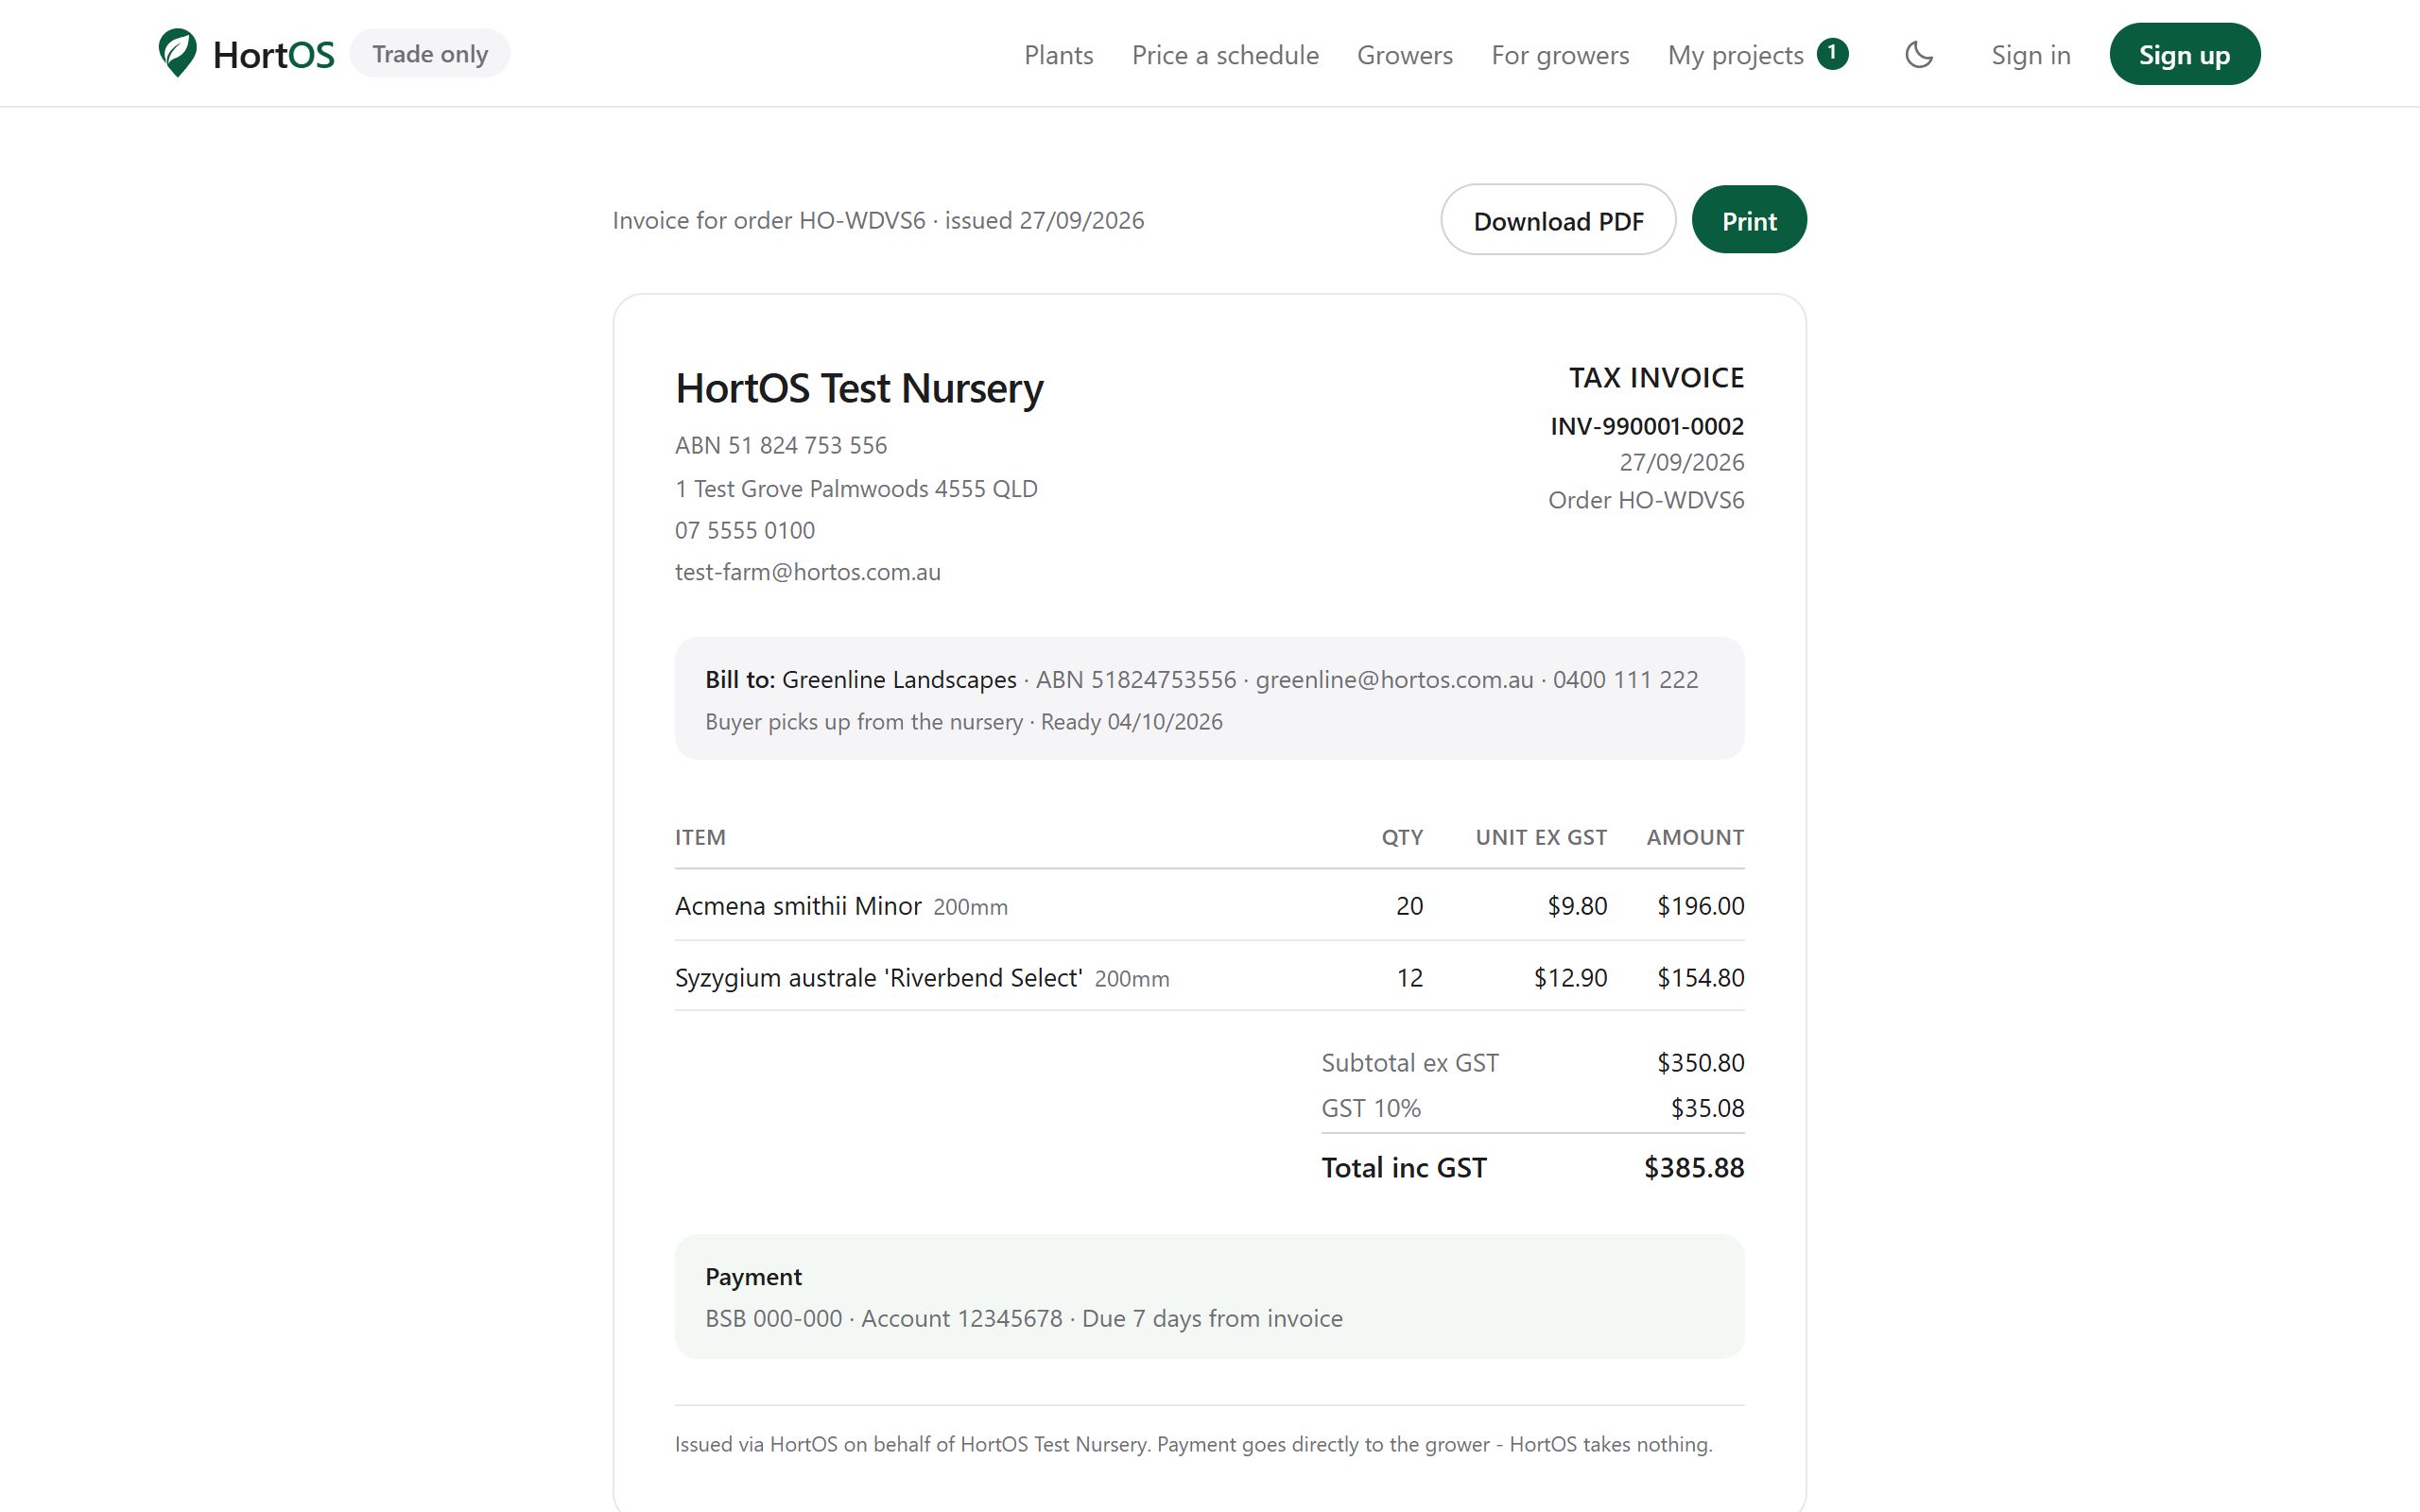This screenshot has width=2420, height=1512.
Task: Click the $12.90 unit price cell
Action: (1570, 977)
